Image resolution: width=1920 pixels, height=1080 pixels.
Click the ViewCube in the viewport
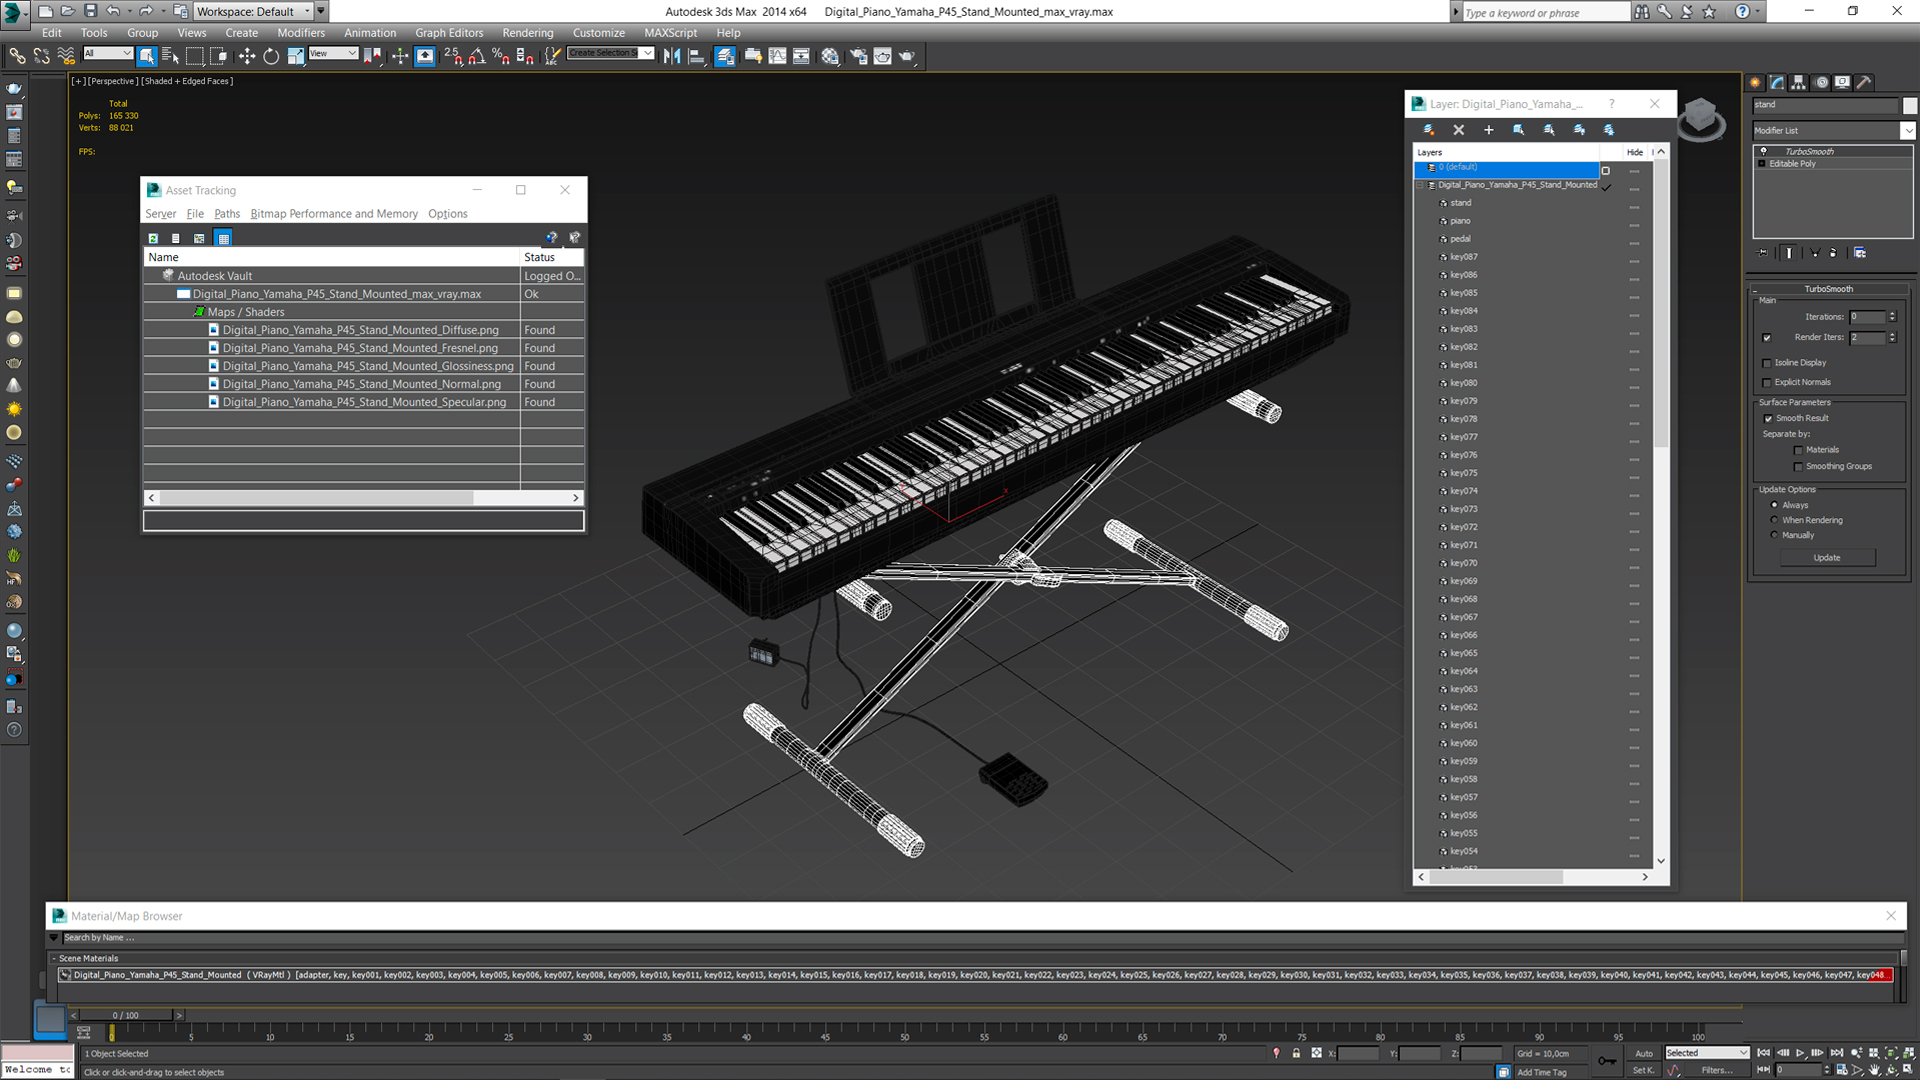1700,118
